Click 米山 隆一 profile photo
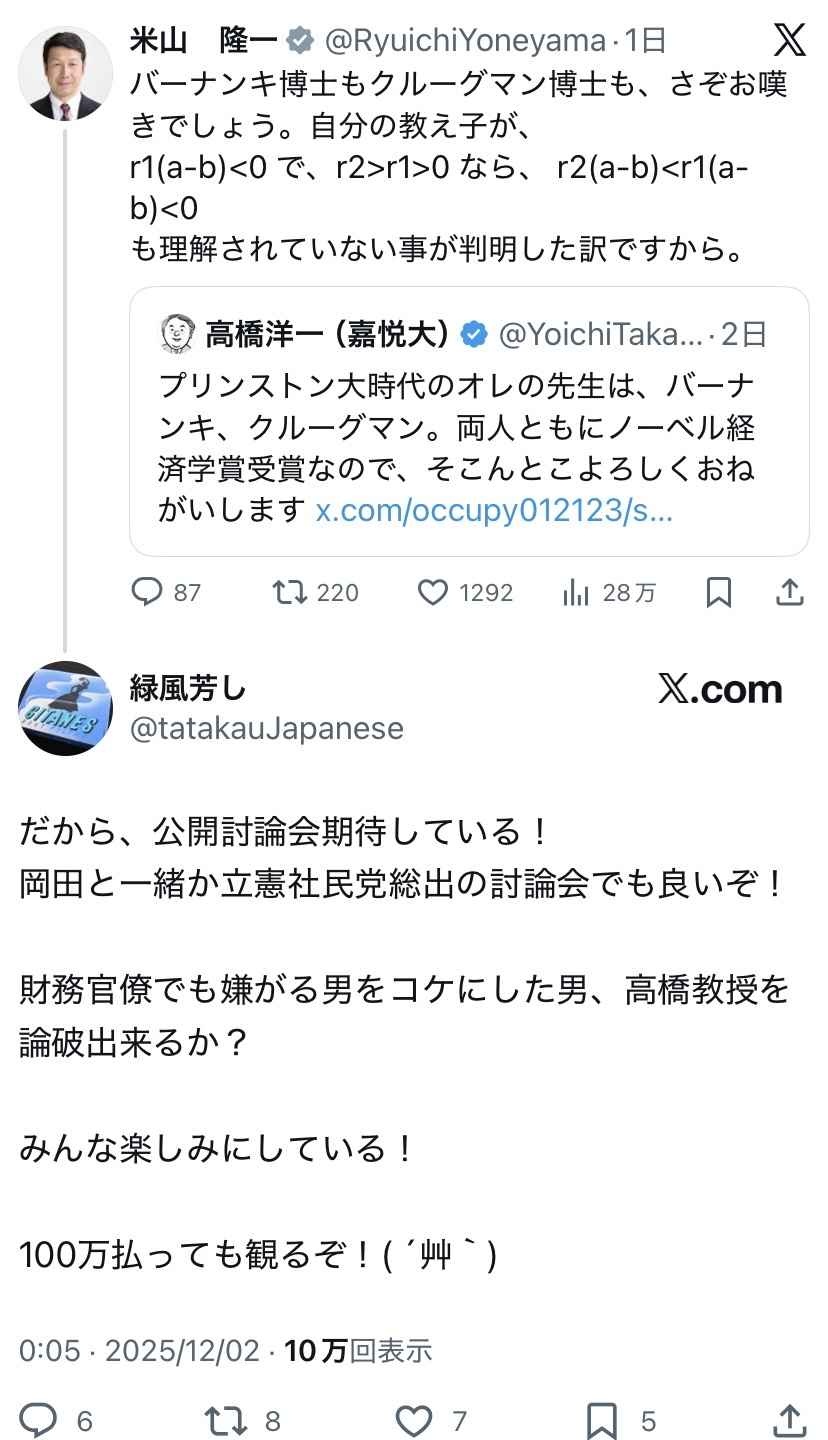Viewport: 828px width, 1440px height. pyautogui.click(x=66, y=74)
